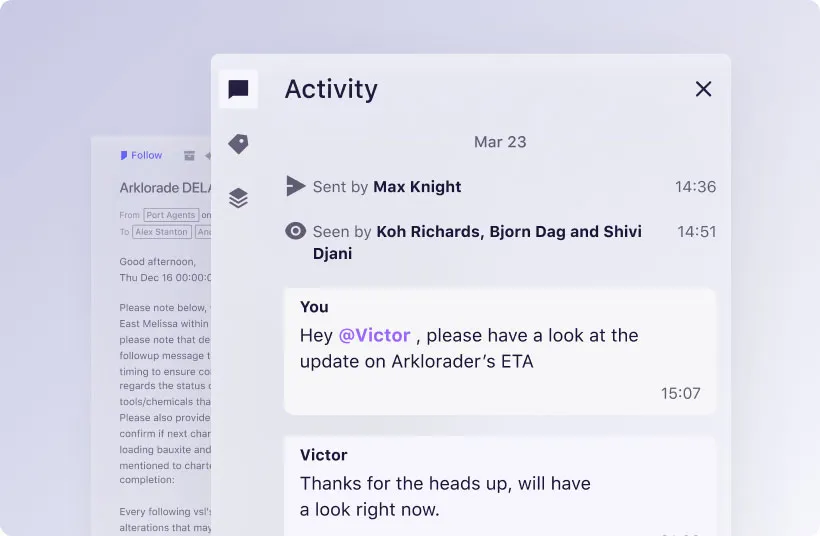Viewport: 820px width, 536px height.
Task: Click the @Victor mention in your message
Action: (374, 335)
